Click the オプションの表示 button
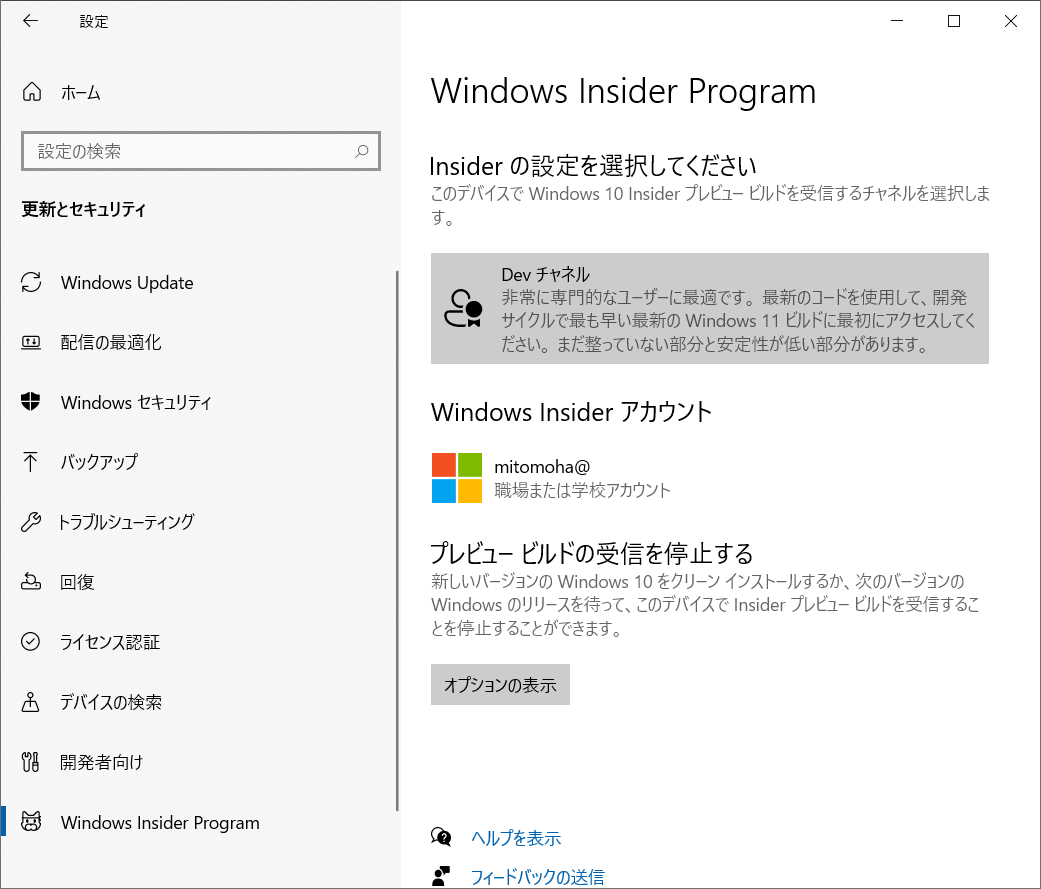This screenshot has height=889, width=1041. pyautogui.click(x=500, y=685)
